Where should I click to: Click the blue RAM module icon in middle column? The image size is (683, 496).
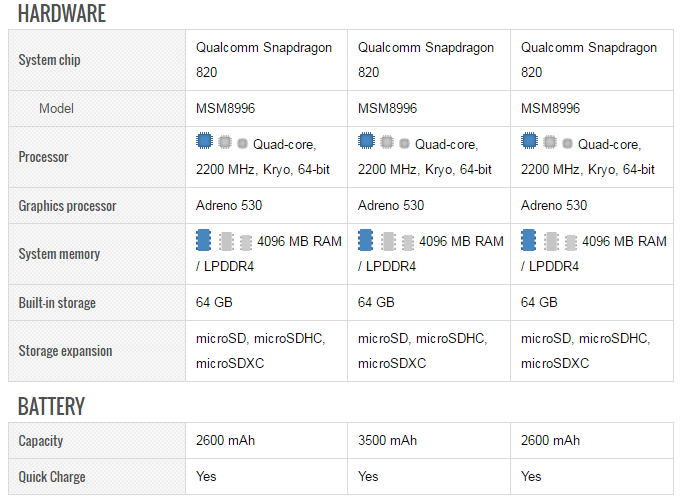point(366,240)
